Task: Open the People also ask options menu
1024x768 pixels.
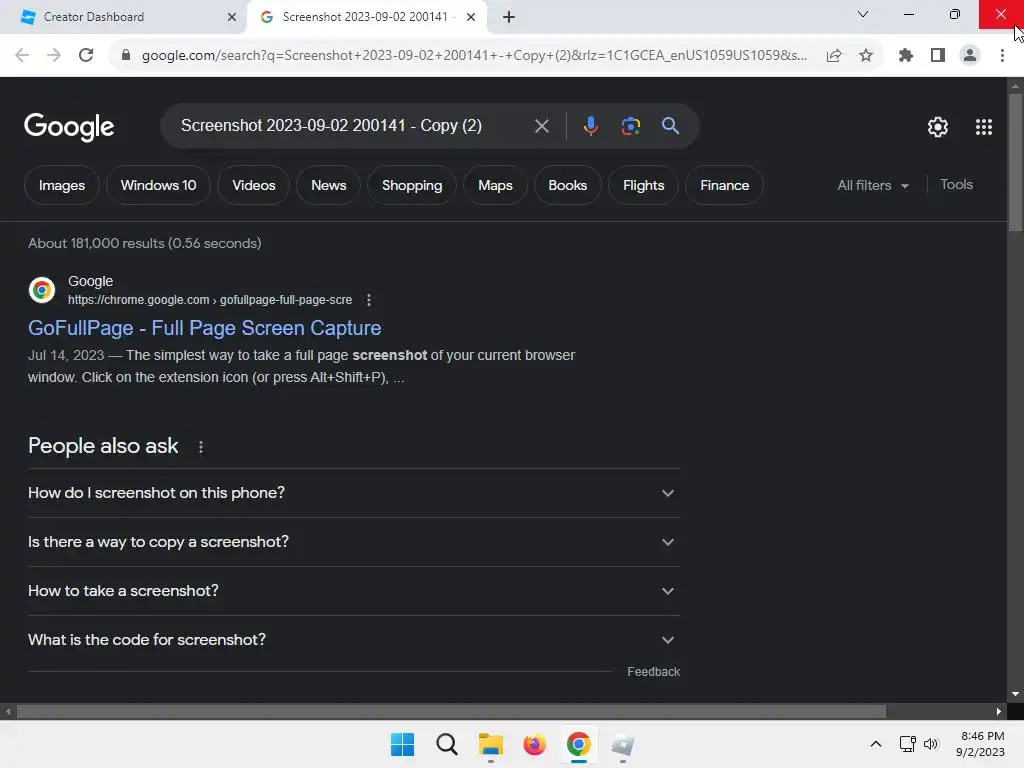Action: pyautogui.click(x=201, y=447)
